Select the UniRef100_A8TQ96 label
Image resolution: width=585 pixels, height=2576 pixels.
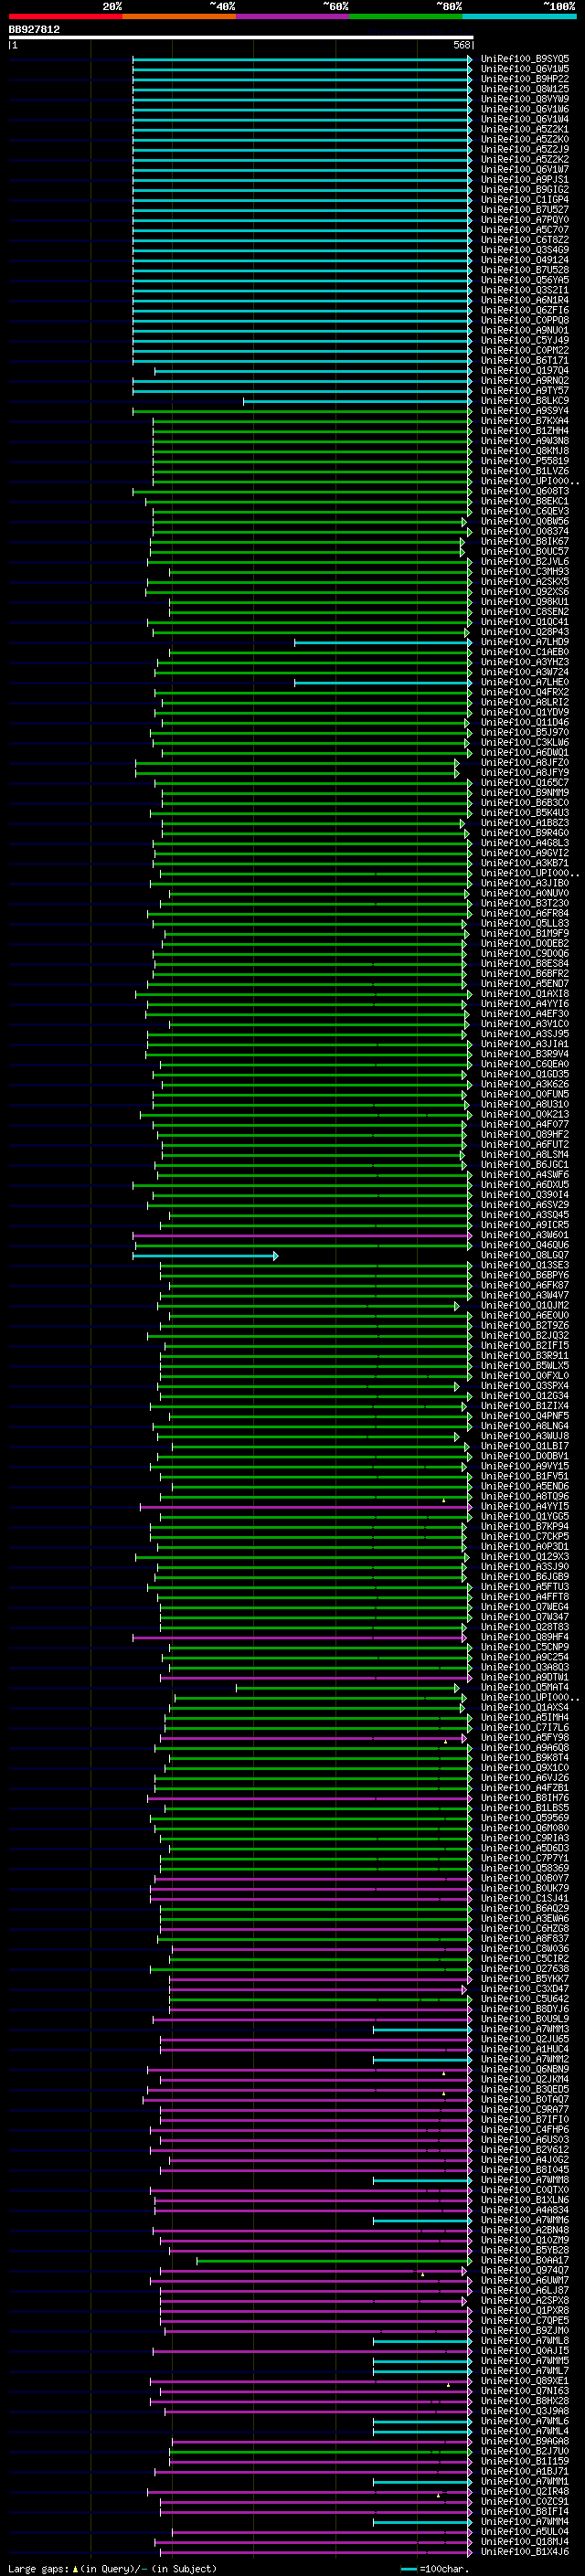525,1496
